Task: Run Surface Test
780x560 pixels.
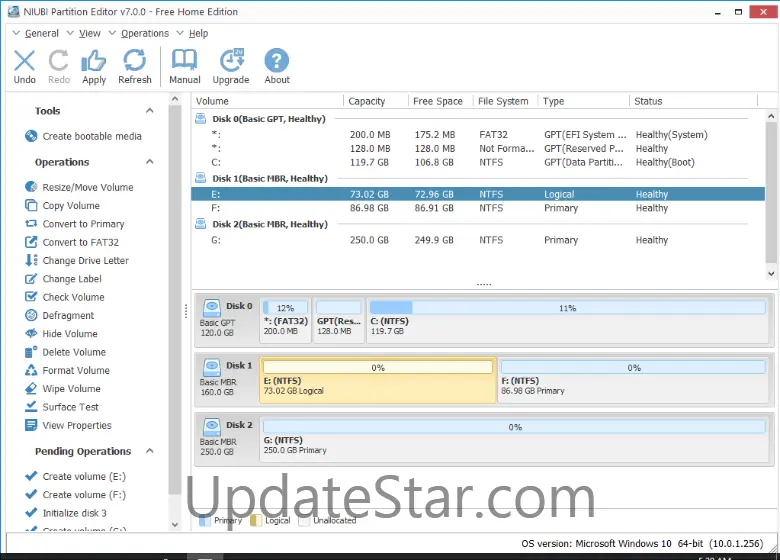Action: (62, 407)
